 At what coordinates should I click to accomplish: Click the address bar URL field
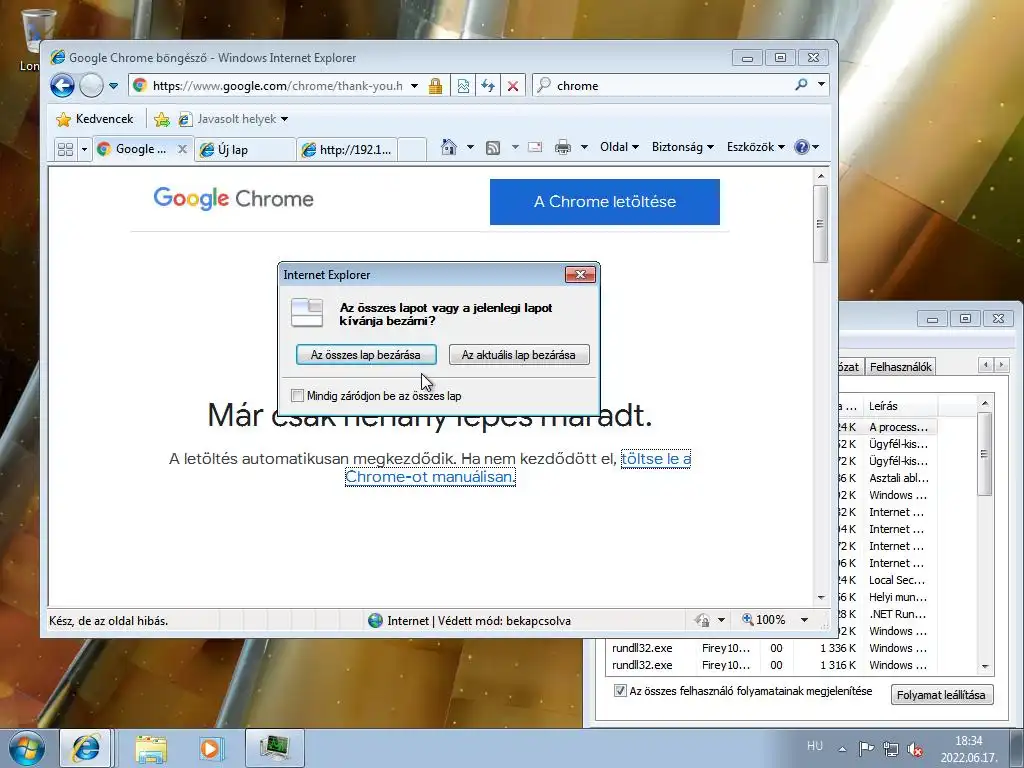(278, 86)
